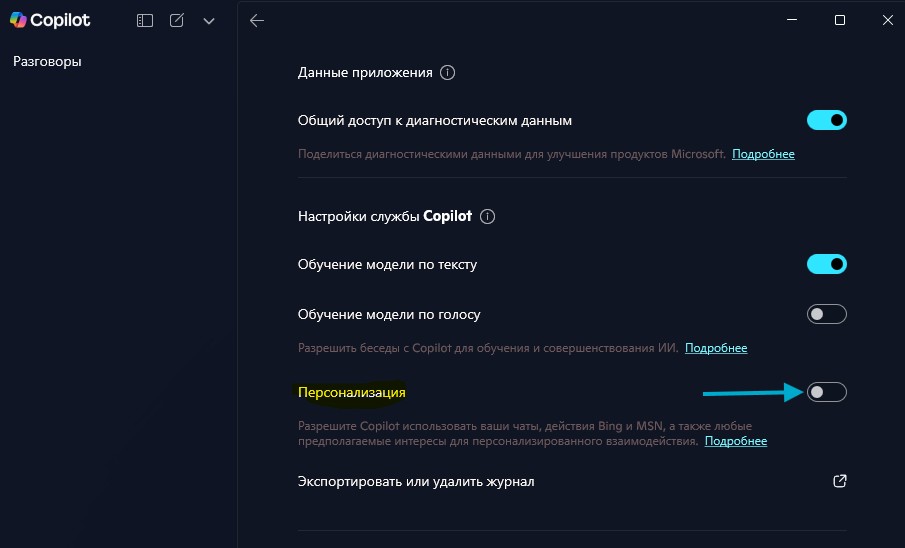Open Подробнее link about AI training
The width and height of the screenshot is (905, 548).
coord(716,348)
